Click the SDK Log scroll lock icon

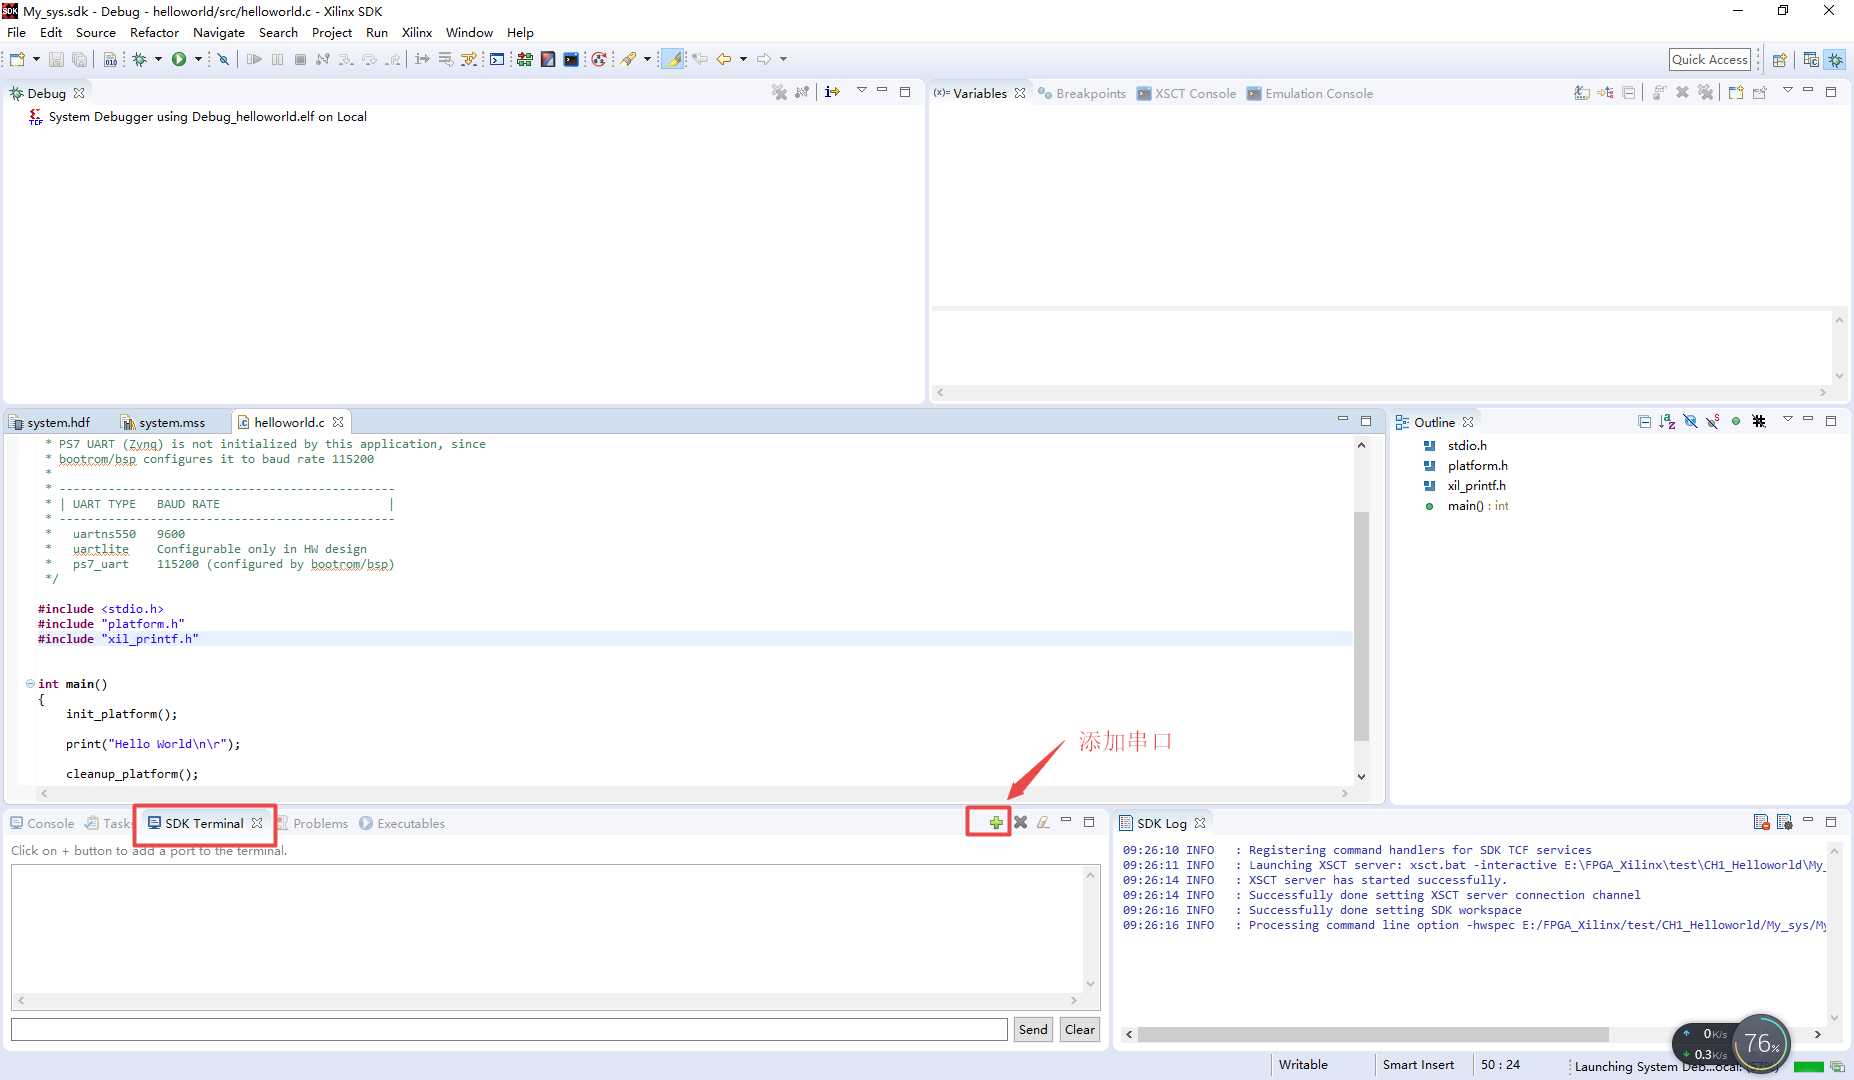pyautogui.click(x=1784, y=822)
